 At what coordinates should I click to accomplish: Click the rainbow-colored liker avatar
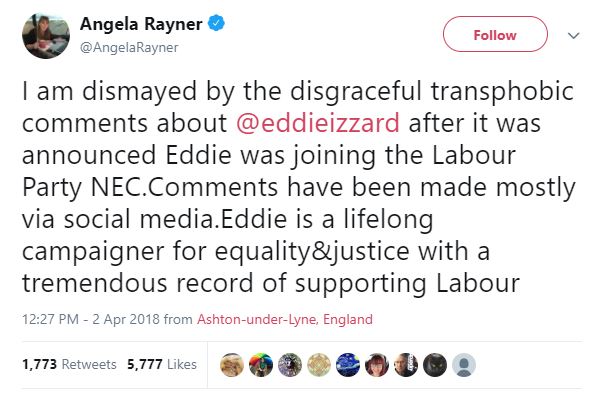point(261,365)
